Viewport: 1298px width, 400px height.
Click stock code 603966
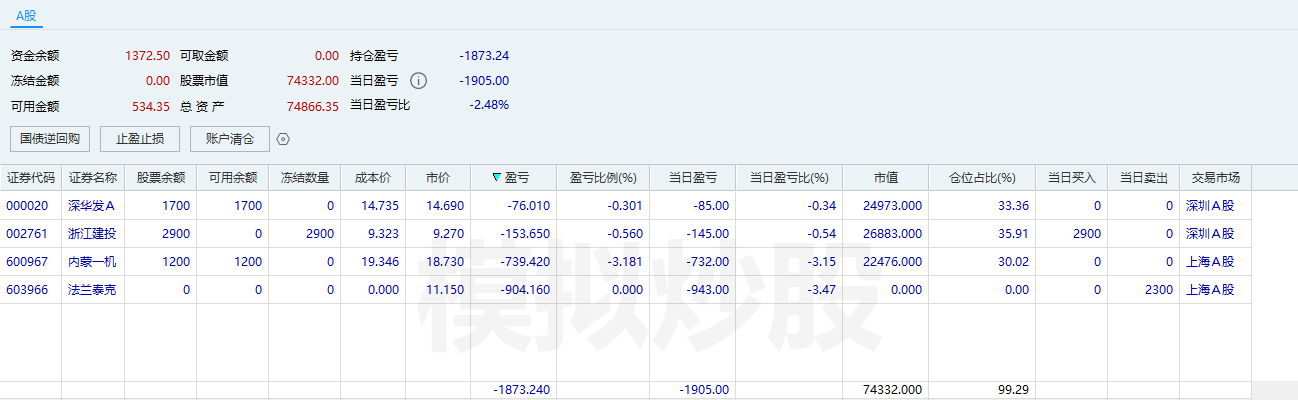coord(27,290)
